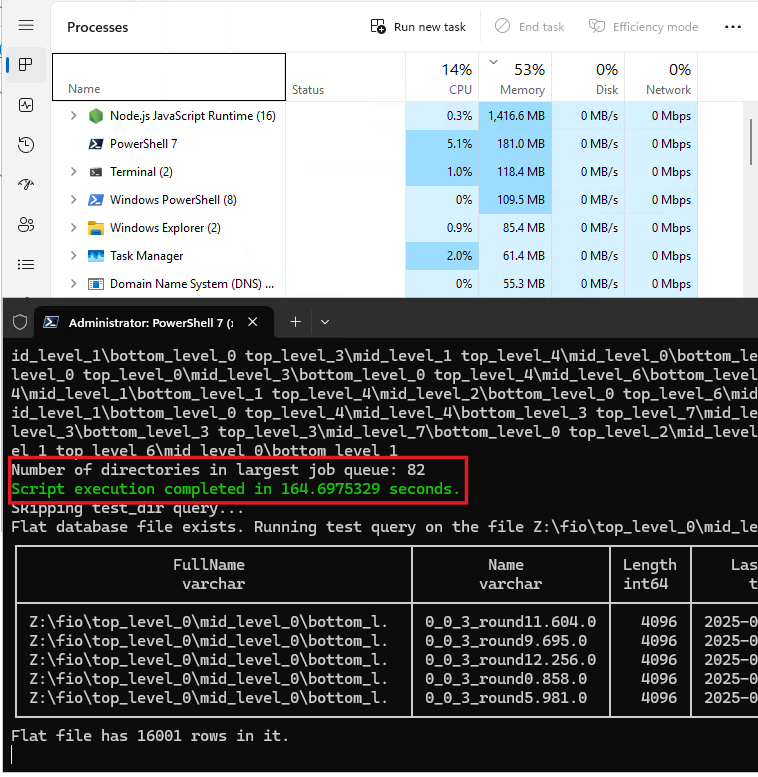The height and width of the screenshot is (777, 758).
Task: Click the 'Number of directories in largest job queue' line
Action: pos(218,470)
